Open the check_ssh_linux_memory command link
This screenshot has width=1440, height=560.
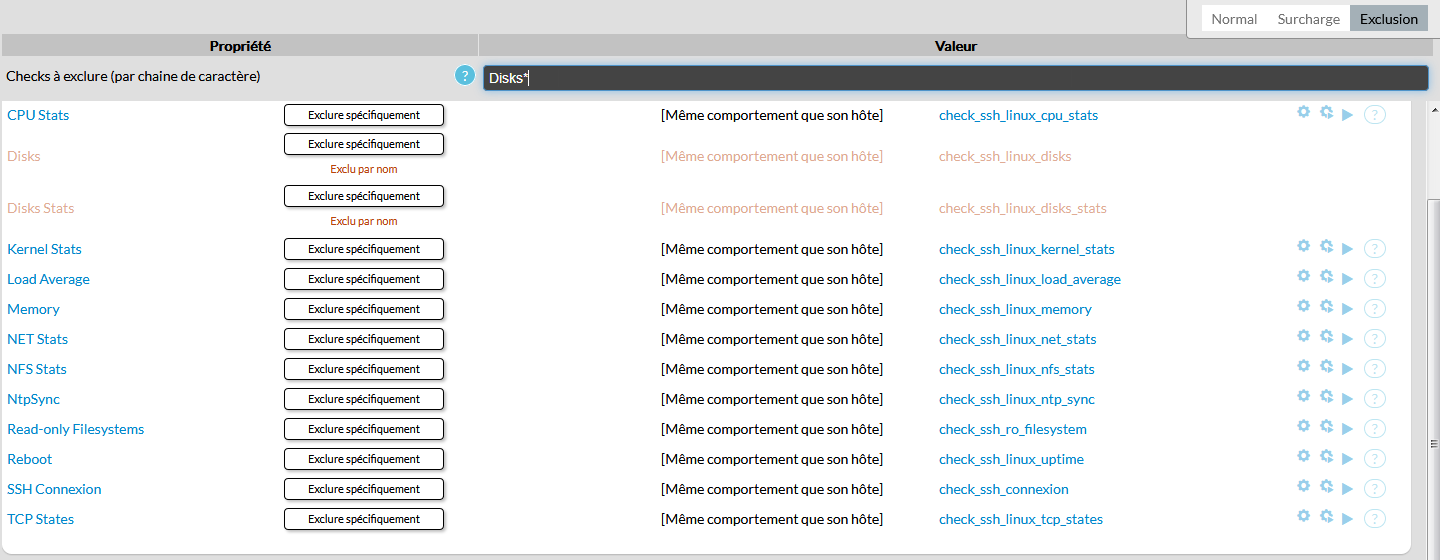(1015, 309)
